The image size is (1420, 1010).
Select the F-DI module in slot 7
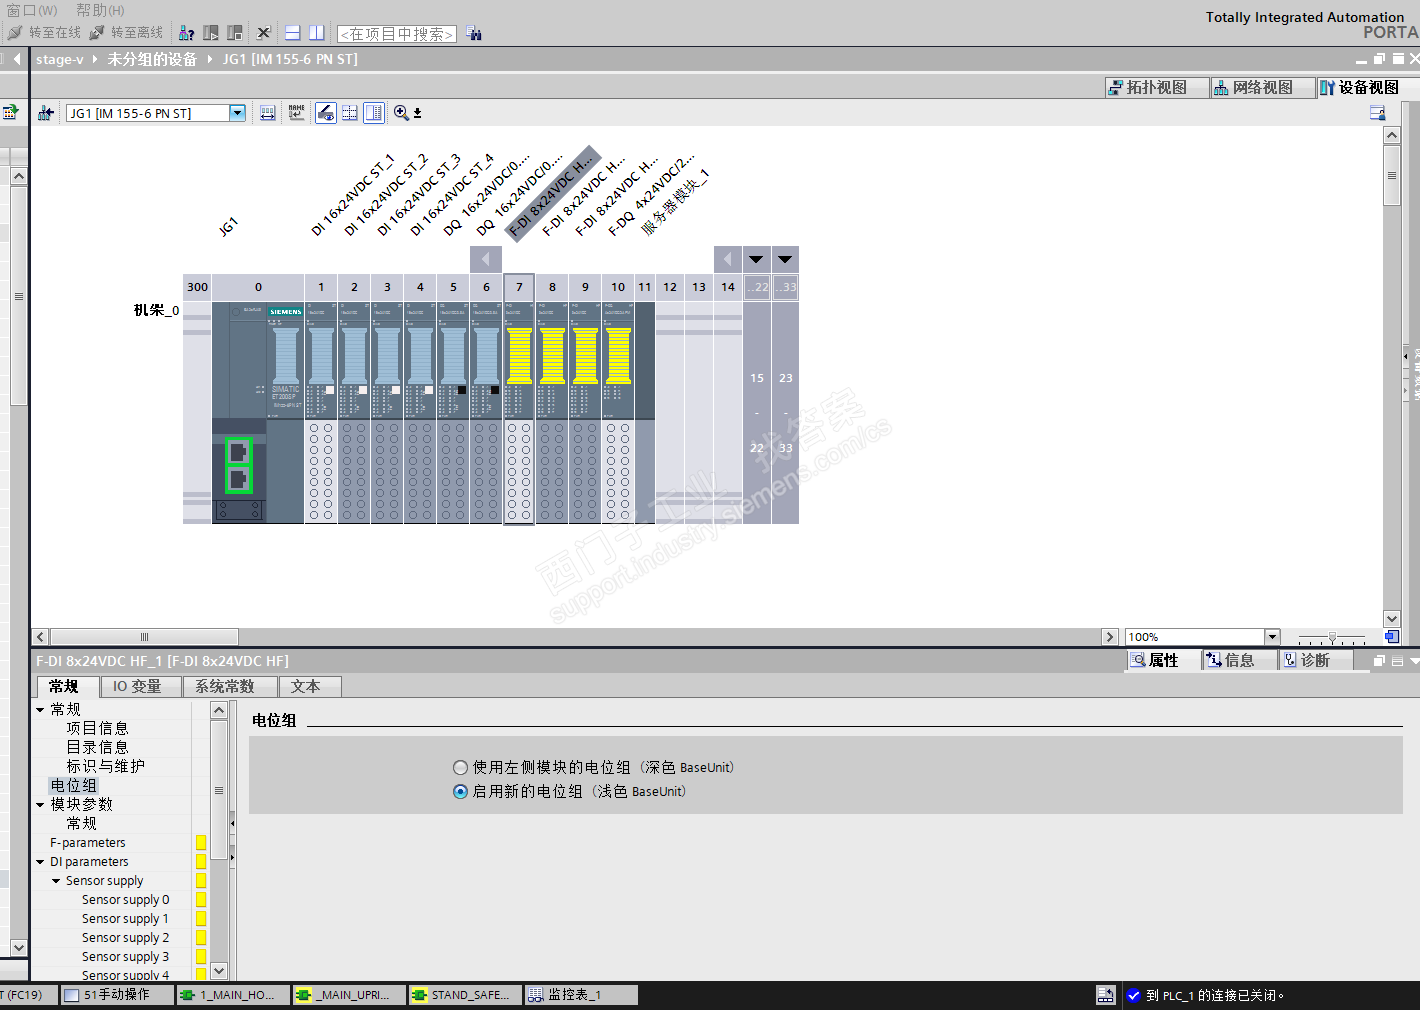519,412
